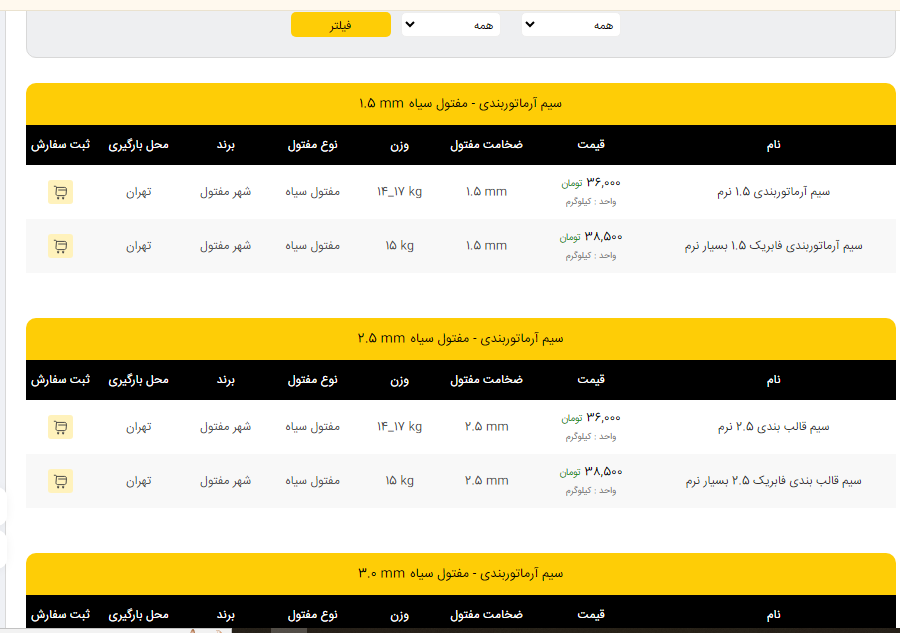This screenshot has height=633, width=900.
Task: Click cart icon for سیم آرماتوربندی فابریک ۱.۵ بسیار نرم
Action: 60,246
